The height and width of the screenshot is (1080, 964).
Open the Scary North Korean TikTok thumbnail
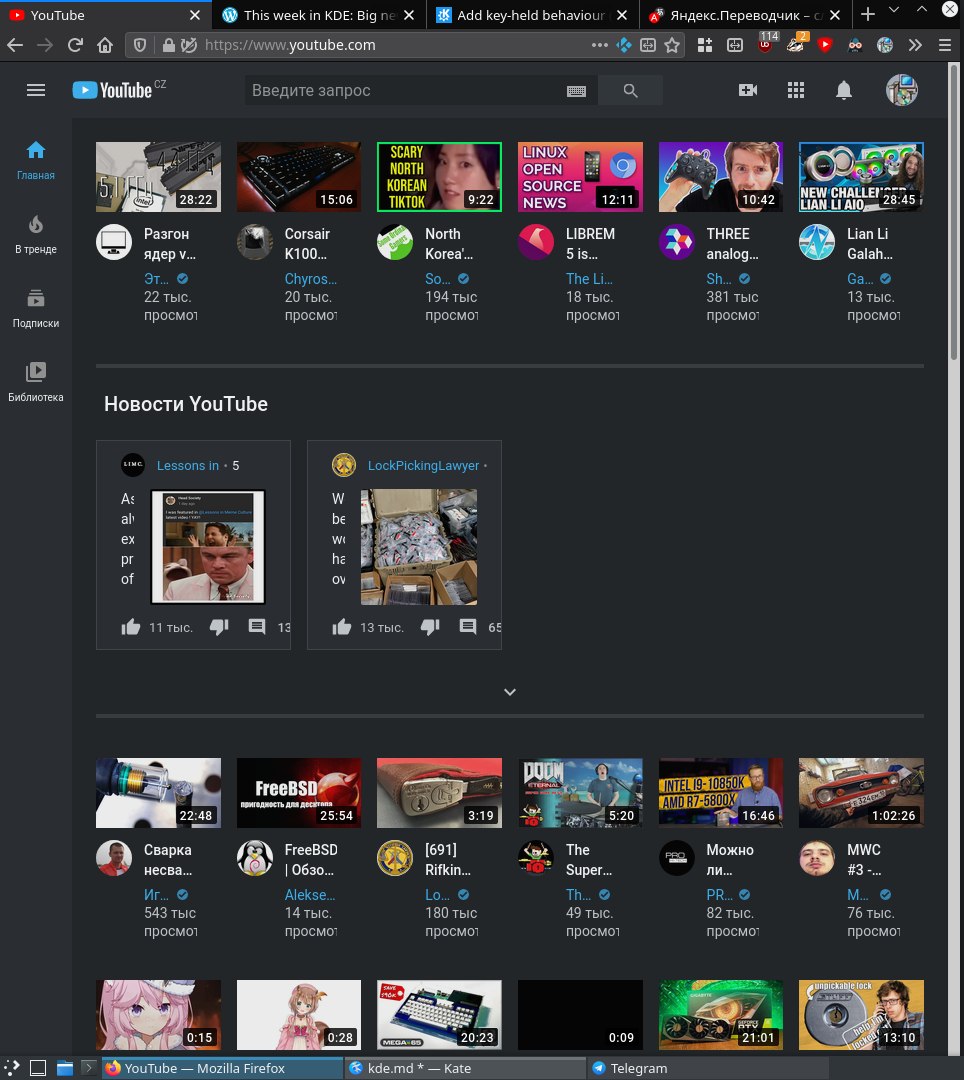tap(439, 177)
